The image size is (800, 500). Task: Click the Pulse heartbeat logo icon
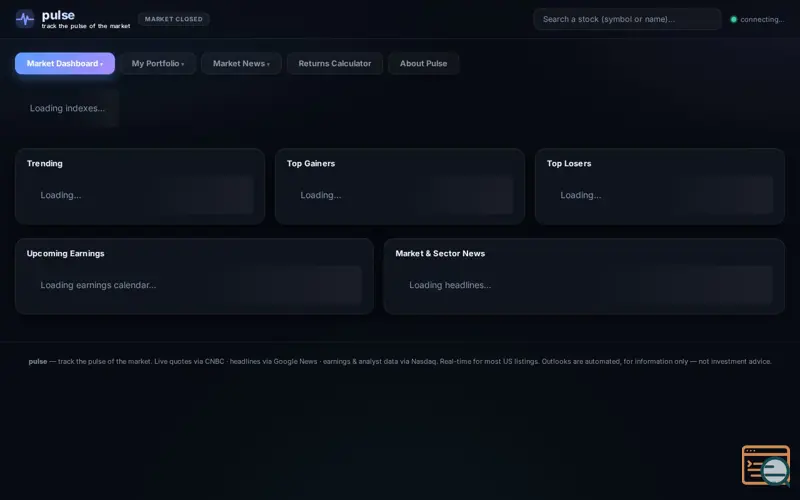pos(24,19)
